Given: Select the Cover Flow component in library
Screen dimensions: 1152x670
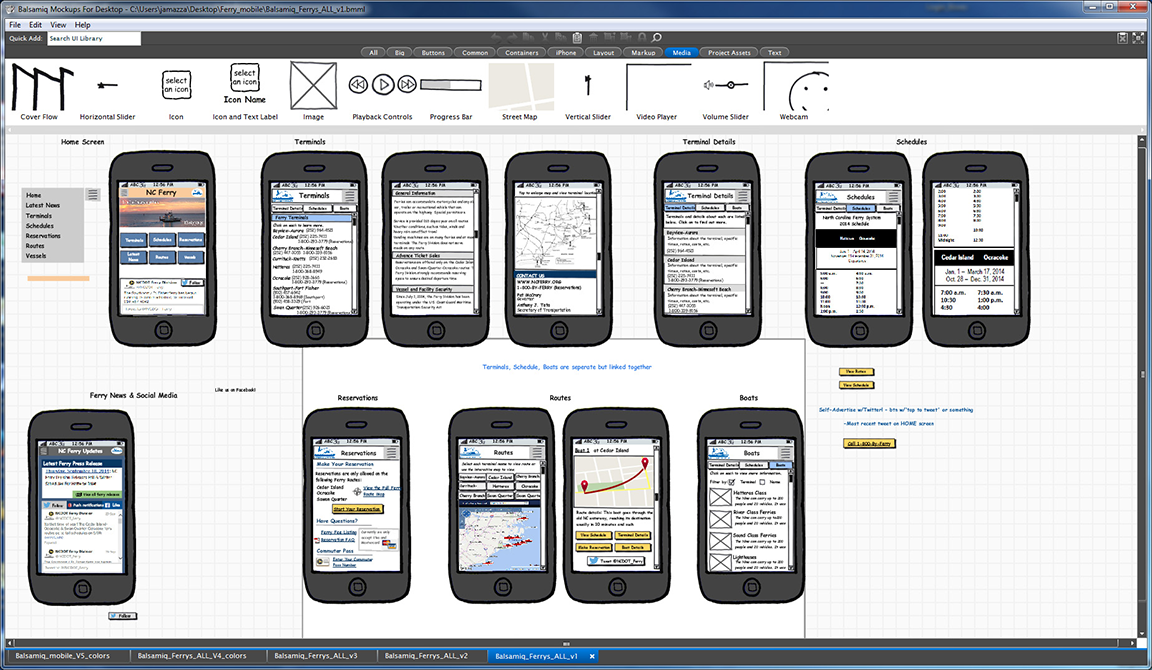Looking at the screenshot, I should point(38,90).
